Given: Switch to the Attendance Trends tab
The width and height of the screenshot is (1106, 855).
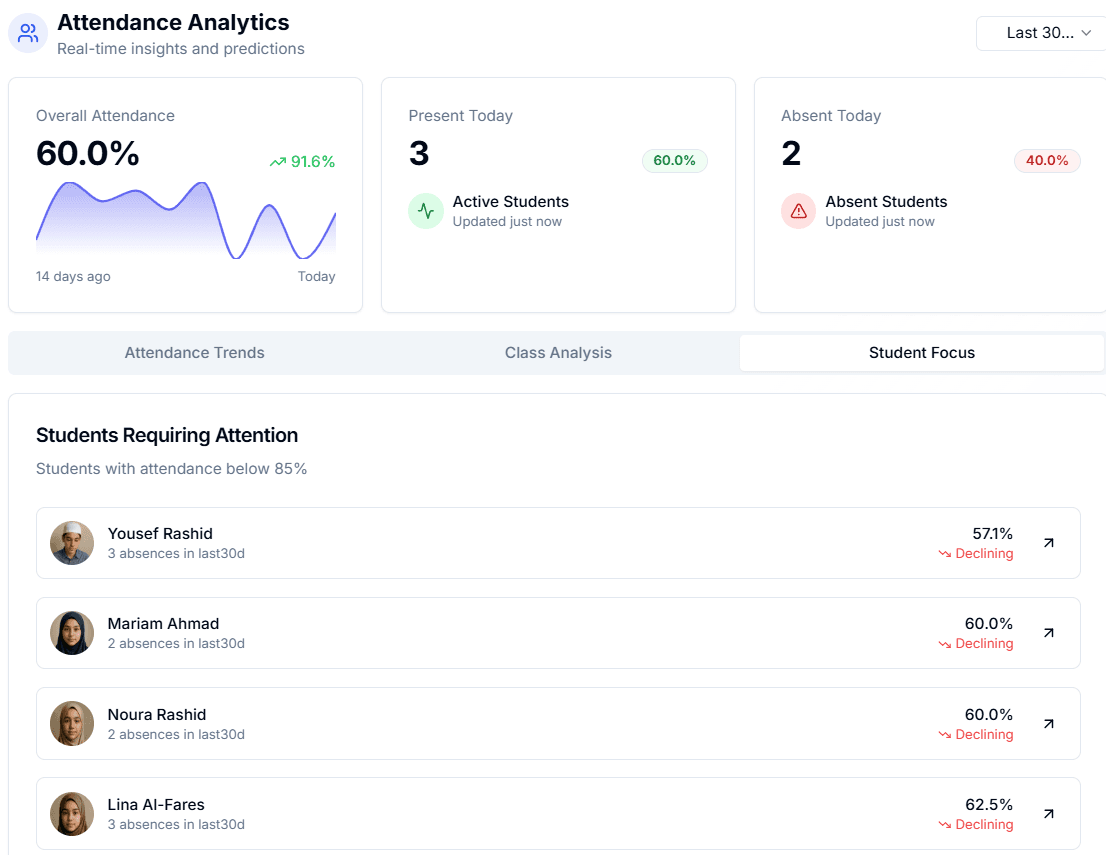Looking at the screenshot, I should coord(194,353).
